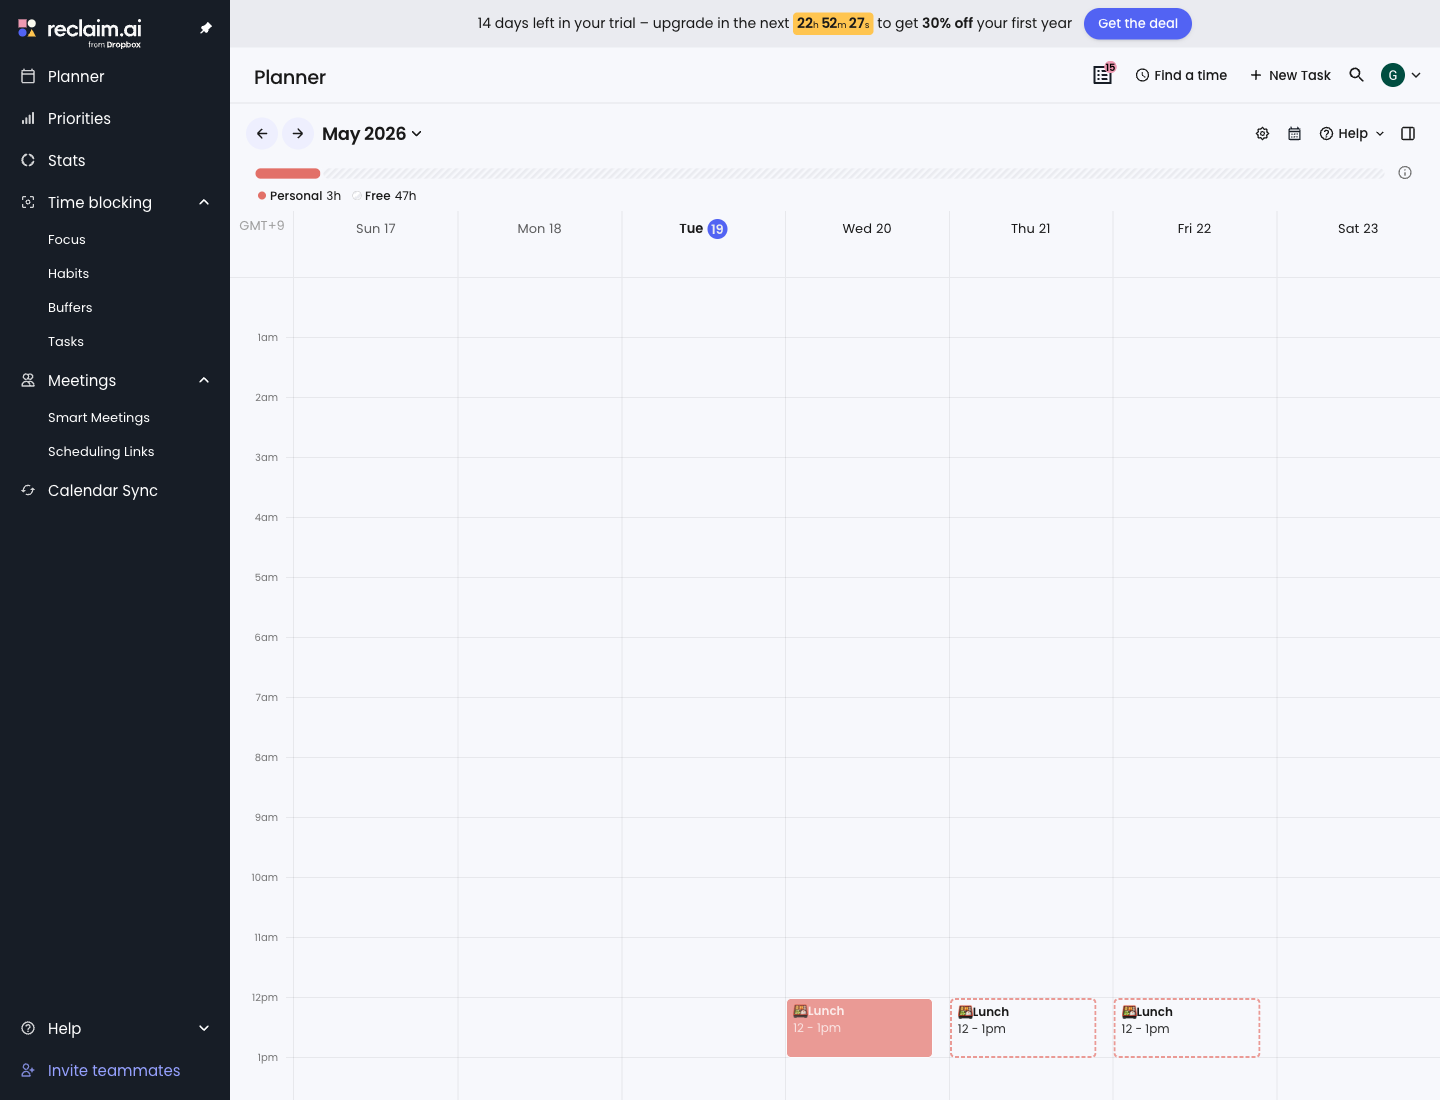Click the Get the deal button

[x=1138, y=23]
